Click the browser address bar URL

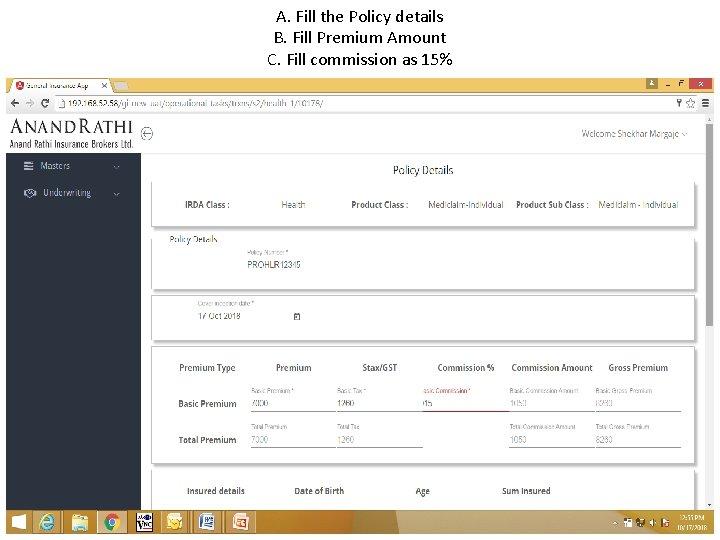(x=195, y=103)
